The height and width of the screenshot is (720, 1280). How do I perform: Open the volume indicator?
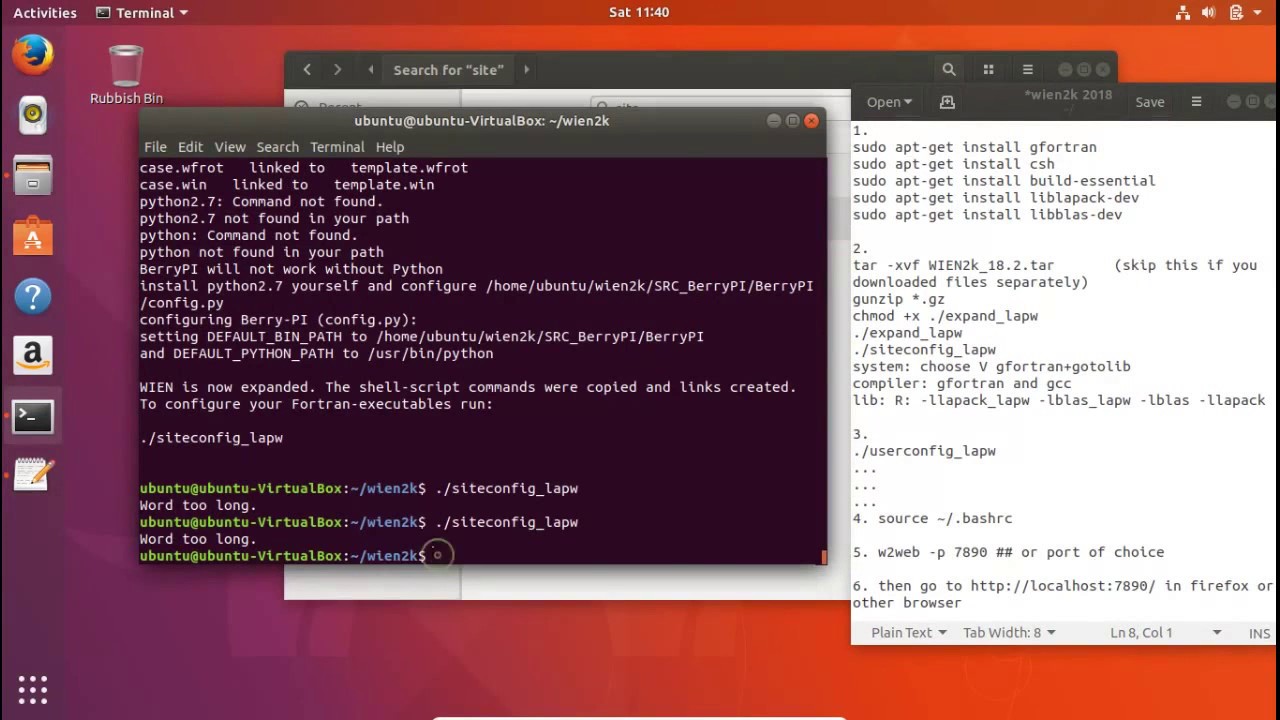pos(1208,13)
